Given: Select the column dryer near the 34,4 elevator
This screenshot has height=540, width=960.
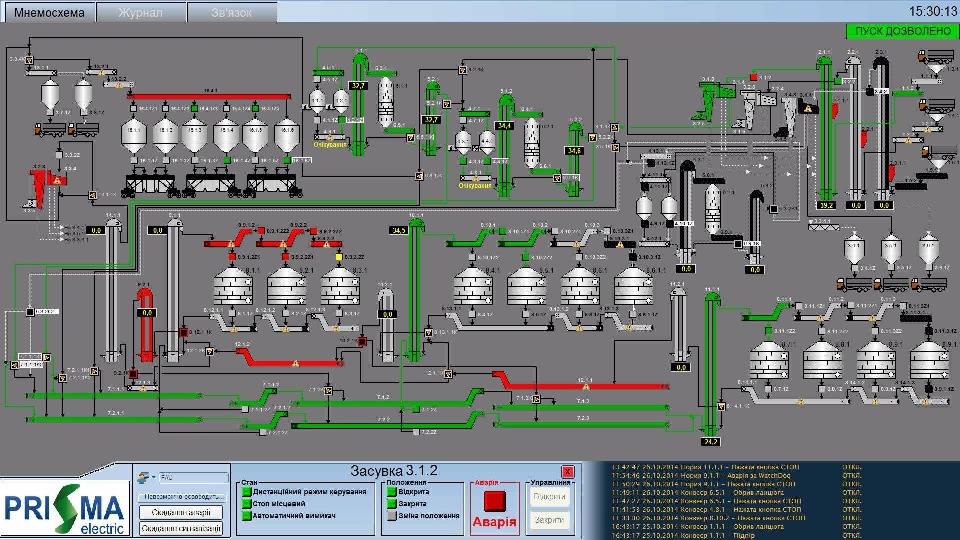Looking at the screenshot, I should click(531, 143).
